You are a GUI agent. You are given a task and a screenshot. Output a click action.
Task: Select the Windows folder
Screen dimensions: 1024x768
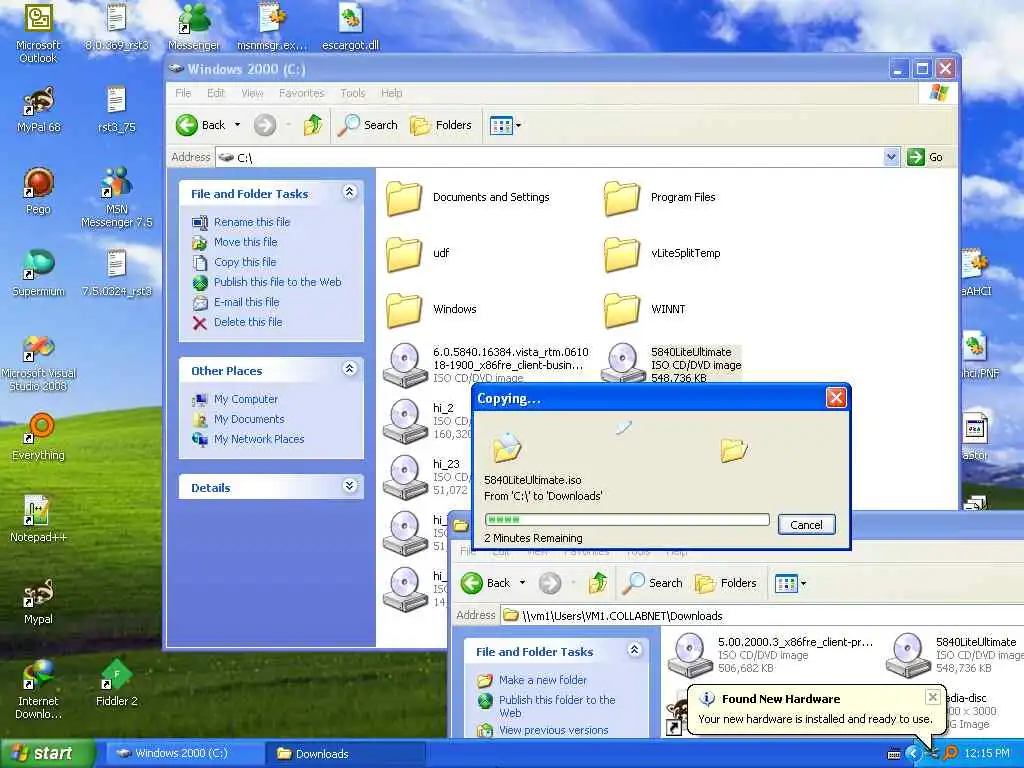[431, 310]
